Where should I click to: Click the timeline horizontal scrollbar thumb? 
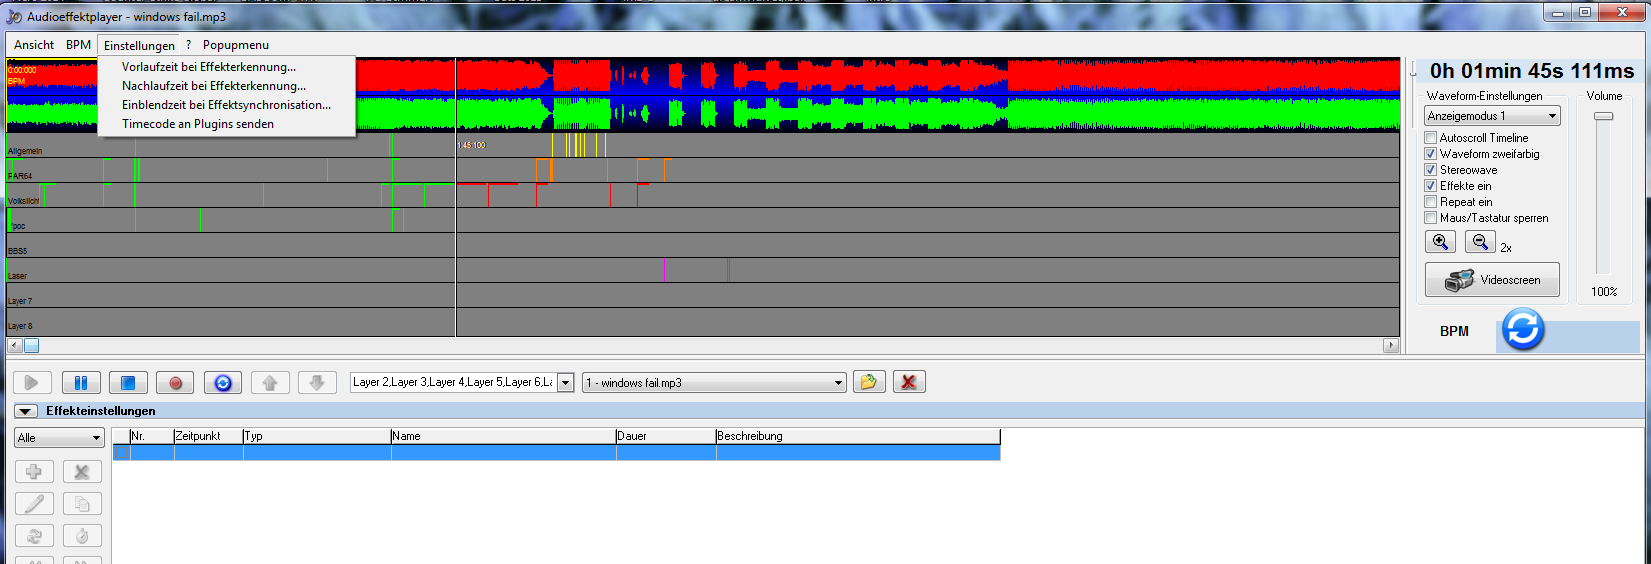(x=31, y=346)
